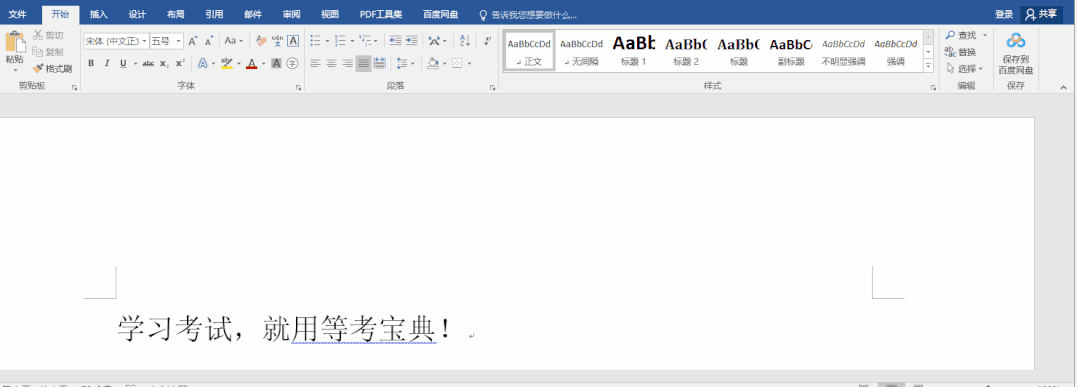This screenshot has height=387, width=1077.
Task: Open the 文件 (File) tab
Action: (18, 14)
